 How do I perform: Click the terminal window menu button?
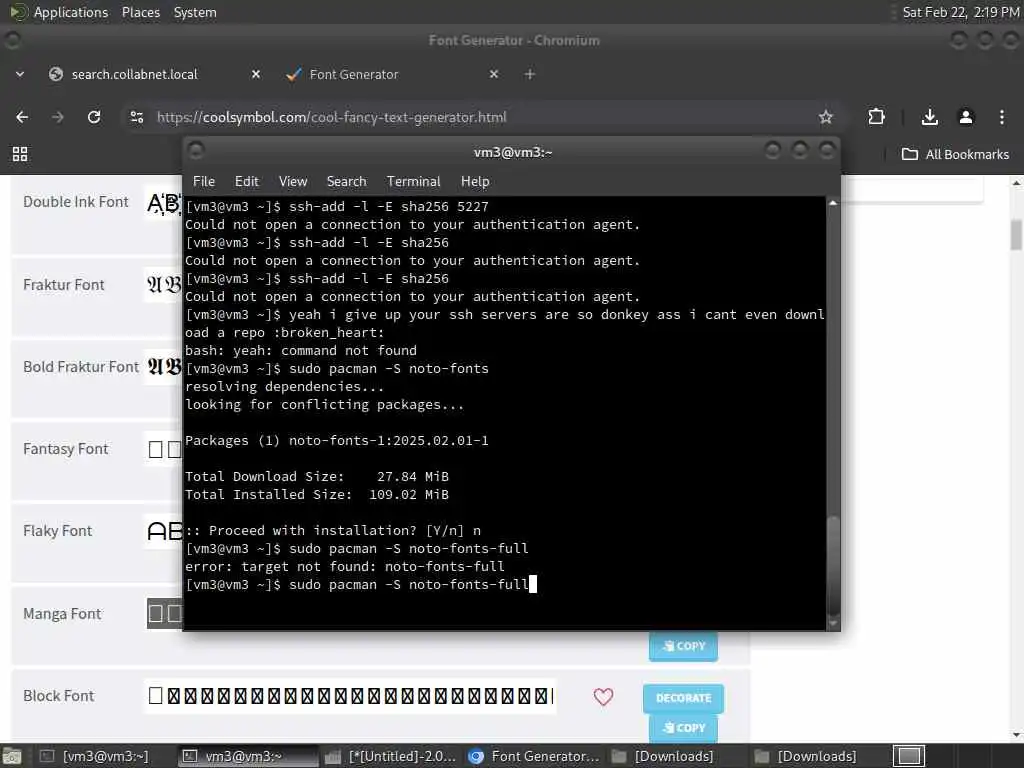tap(196, 152)
